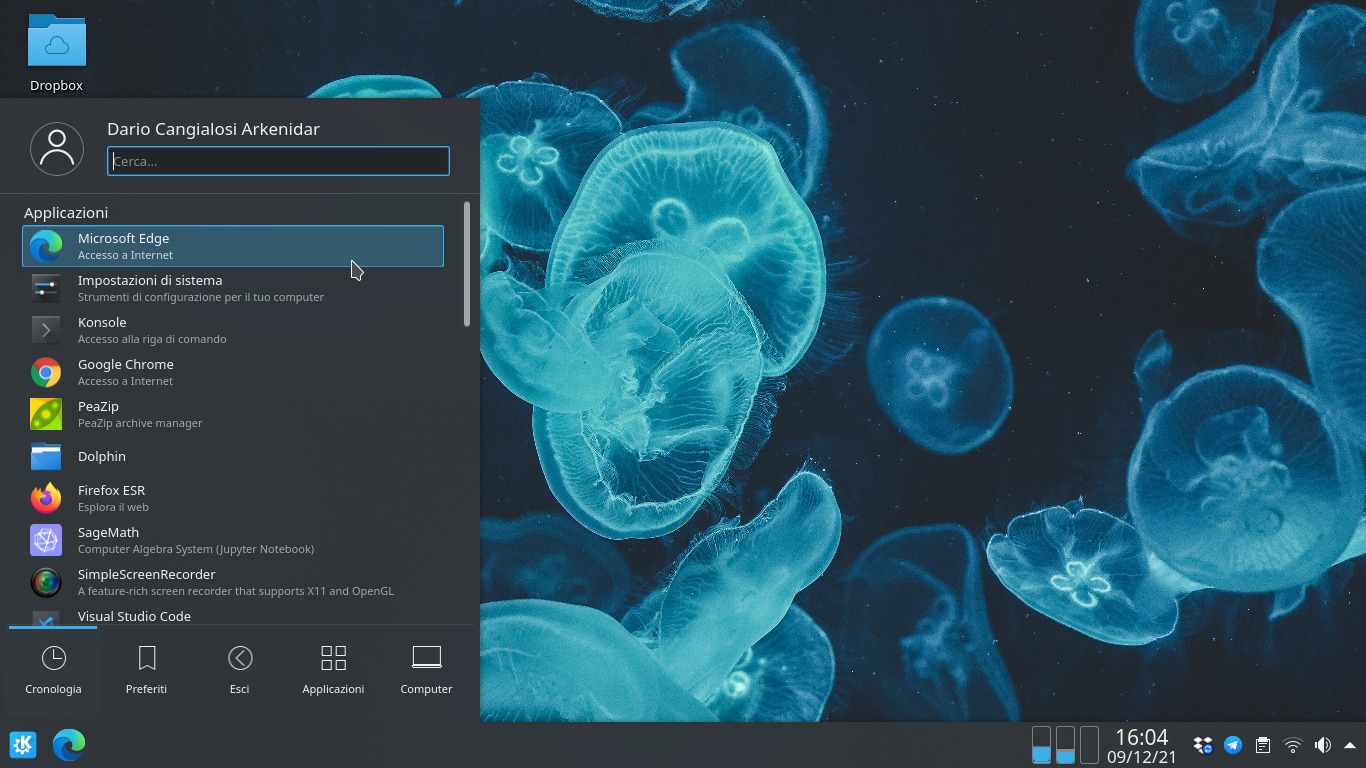The height and width of the screenshot is (768, 1366).
Task: Open SageMath
Action: [x=233, y=540]
